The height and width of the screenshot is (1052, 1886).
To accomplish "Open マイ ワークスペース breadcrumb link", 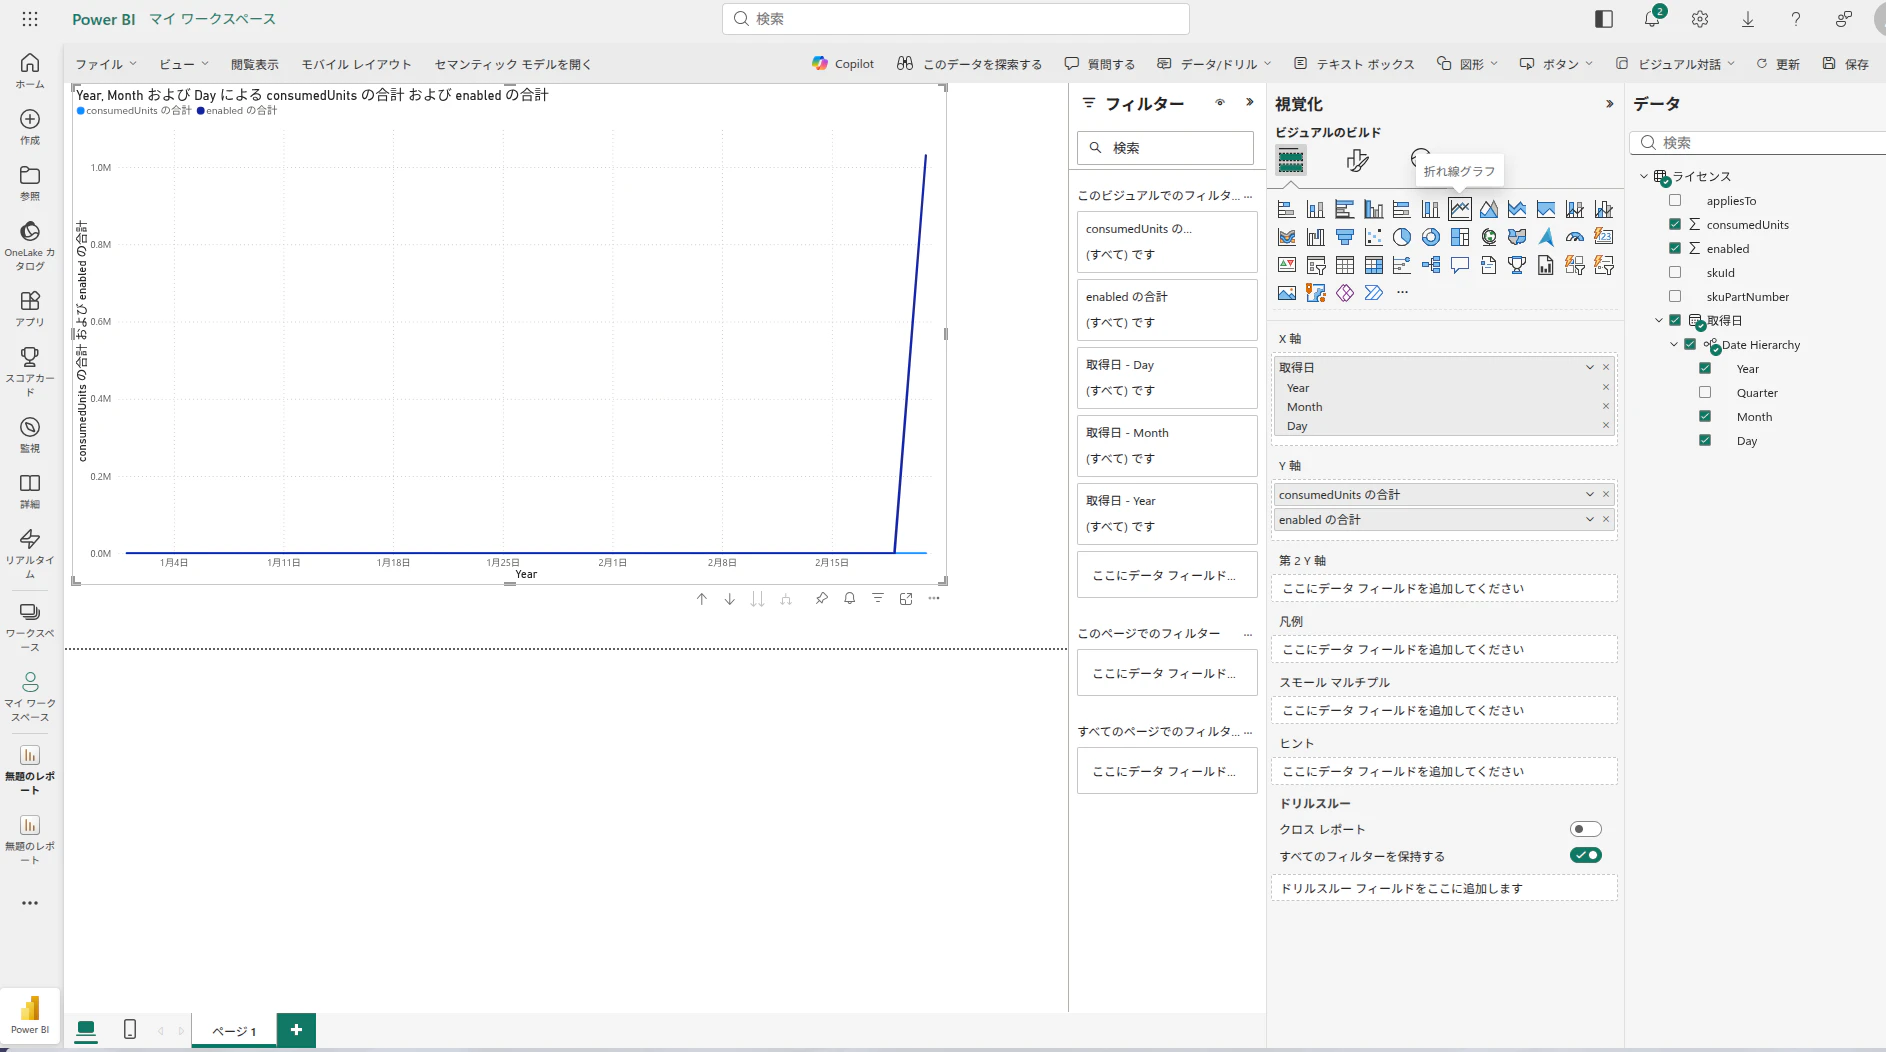I will point(212,19).
